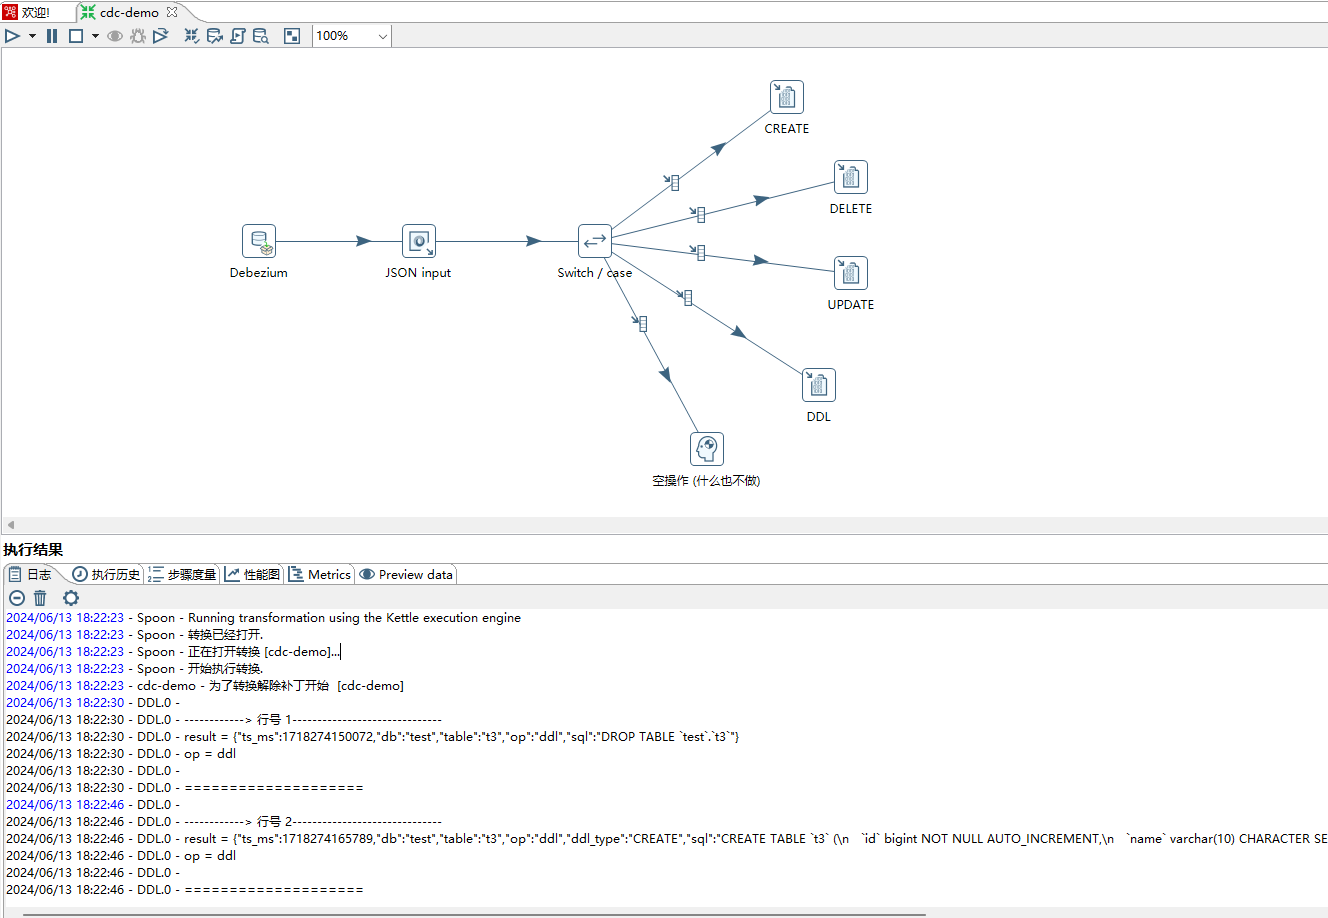Screen dimensions: 1328x918
Task: Toggle show/hide execution results panel icon
Action: click(292, 36)
